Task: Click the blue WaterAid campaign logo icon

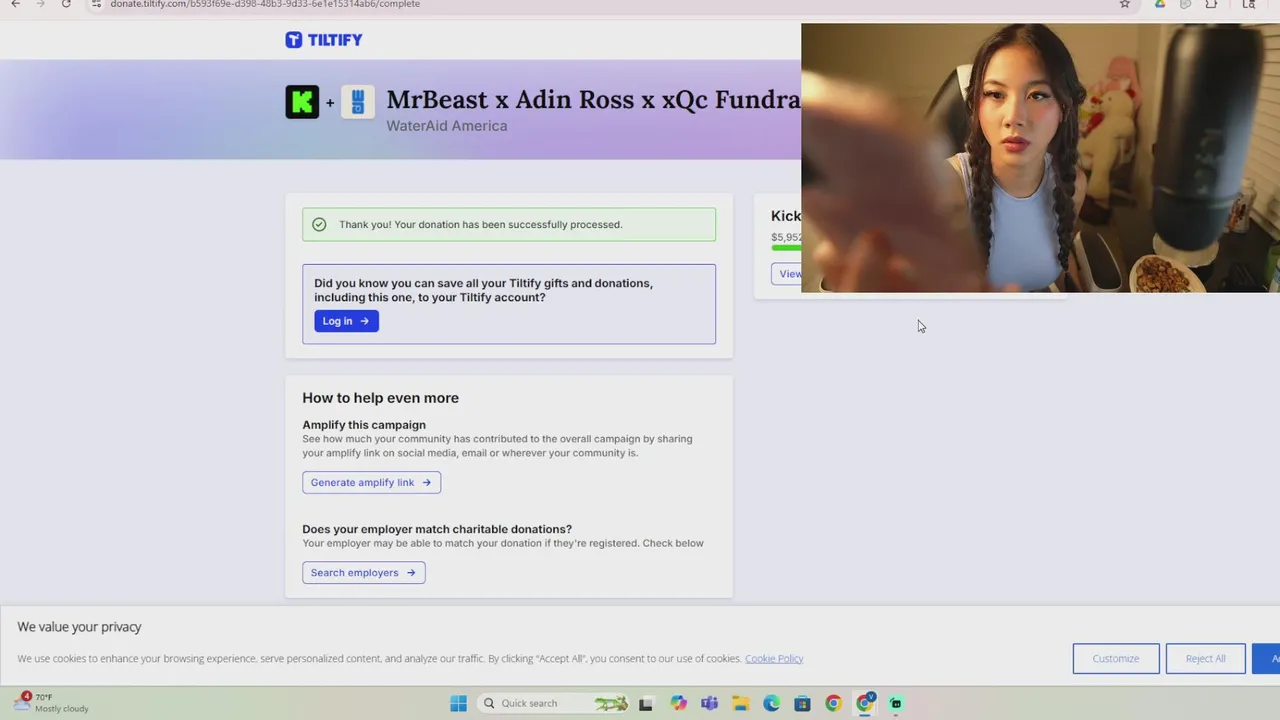Action: (357, 102)
